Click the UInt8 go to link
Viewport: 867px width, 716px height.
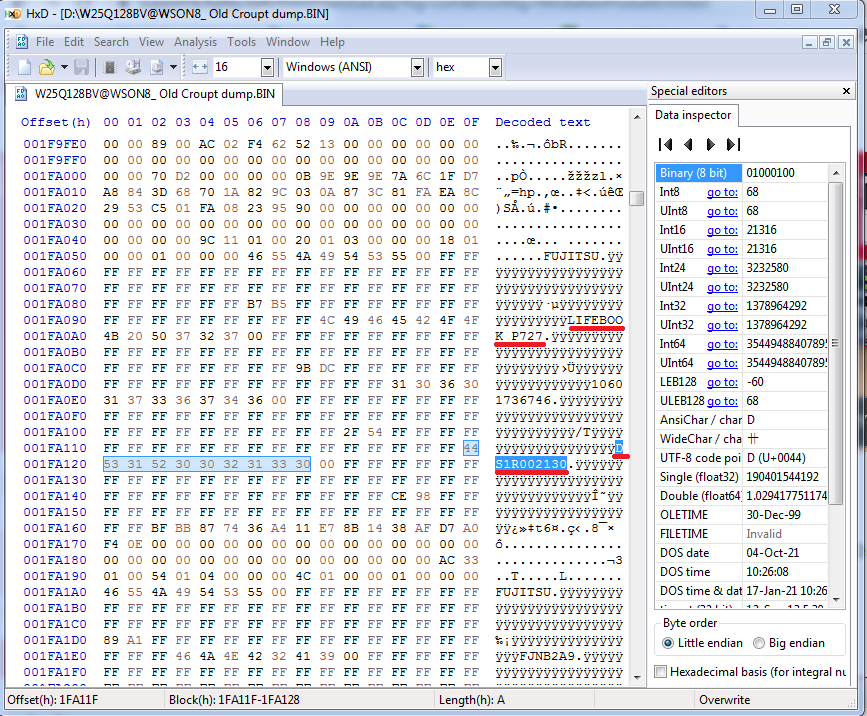[722, 211]
